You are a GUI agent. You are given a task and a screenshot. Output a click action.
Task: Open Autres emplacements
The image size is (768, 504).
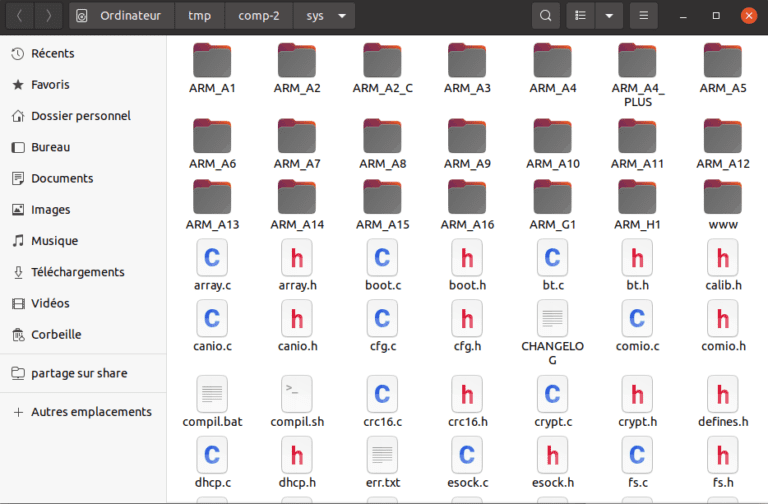83,412
